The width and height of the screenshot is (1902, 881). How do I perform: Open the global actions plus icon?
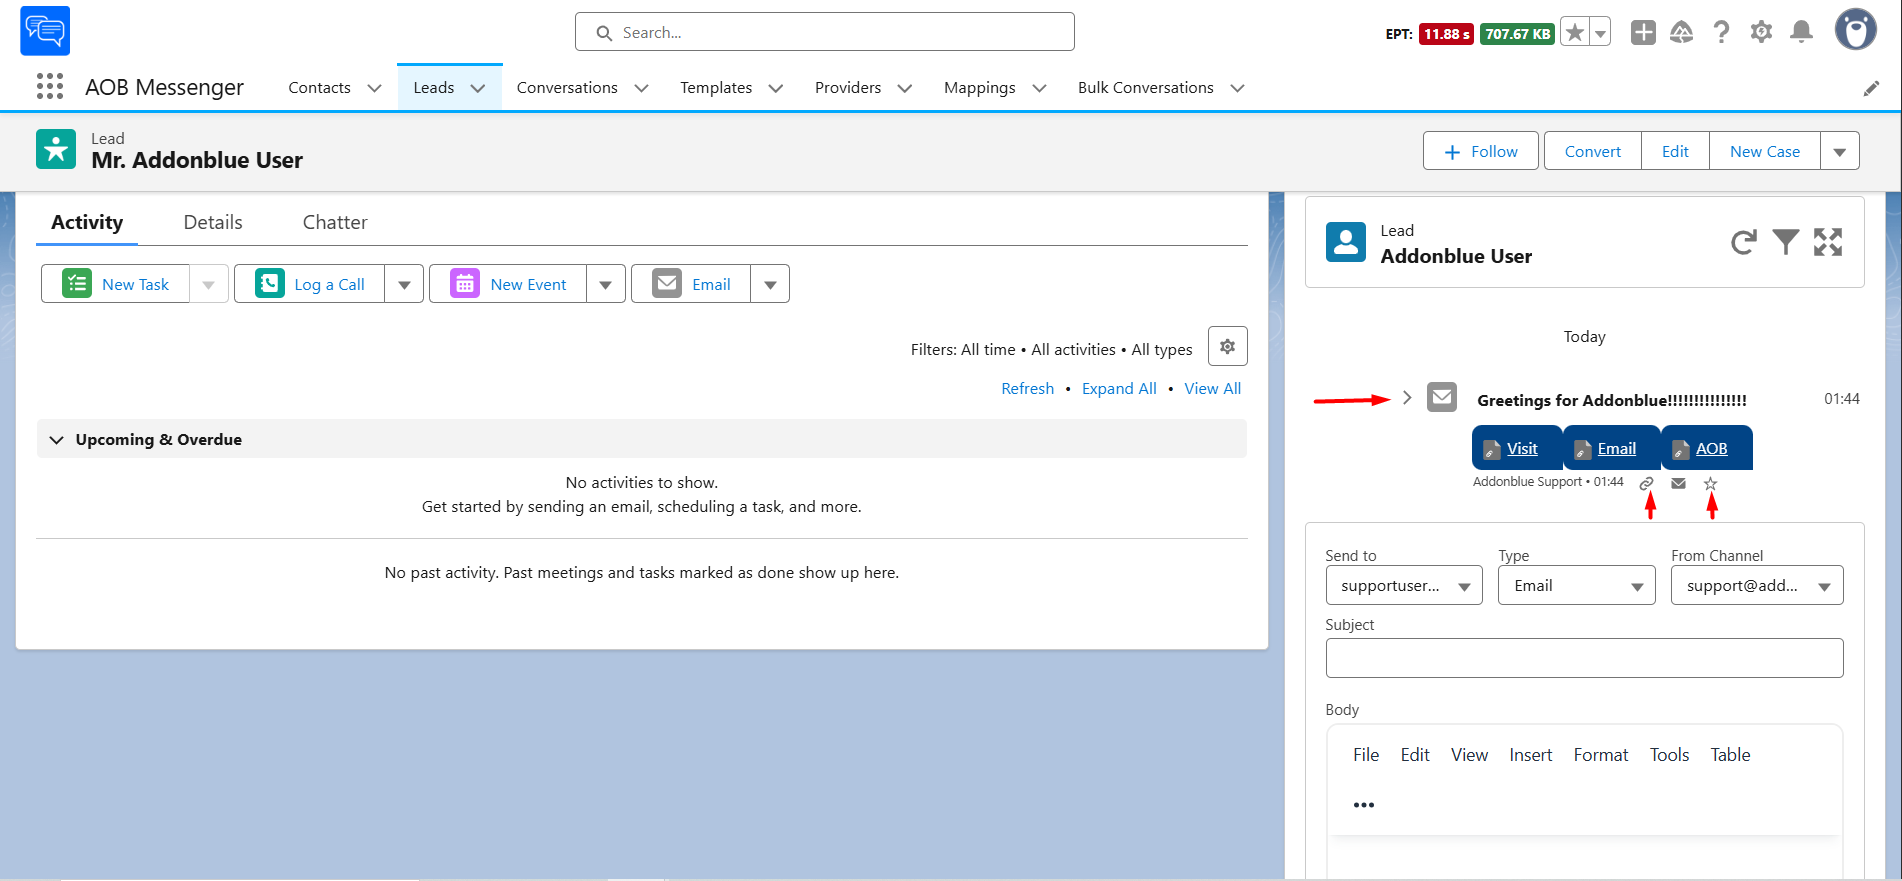coord(1643,33)
